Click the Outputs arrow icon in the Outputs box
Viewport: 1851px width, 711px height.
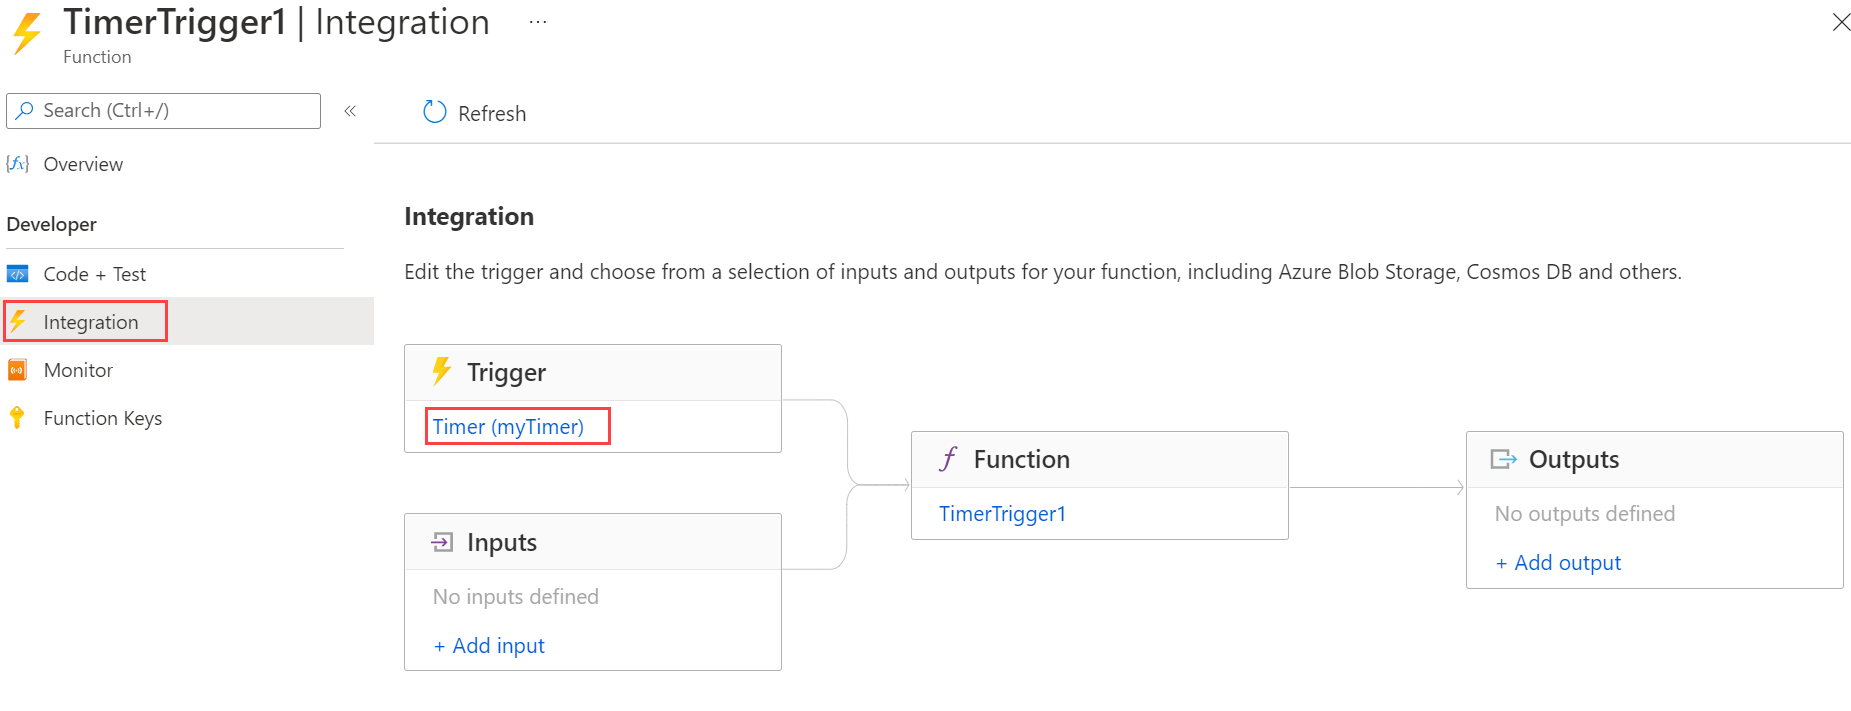(x=1504, y=458)
